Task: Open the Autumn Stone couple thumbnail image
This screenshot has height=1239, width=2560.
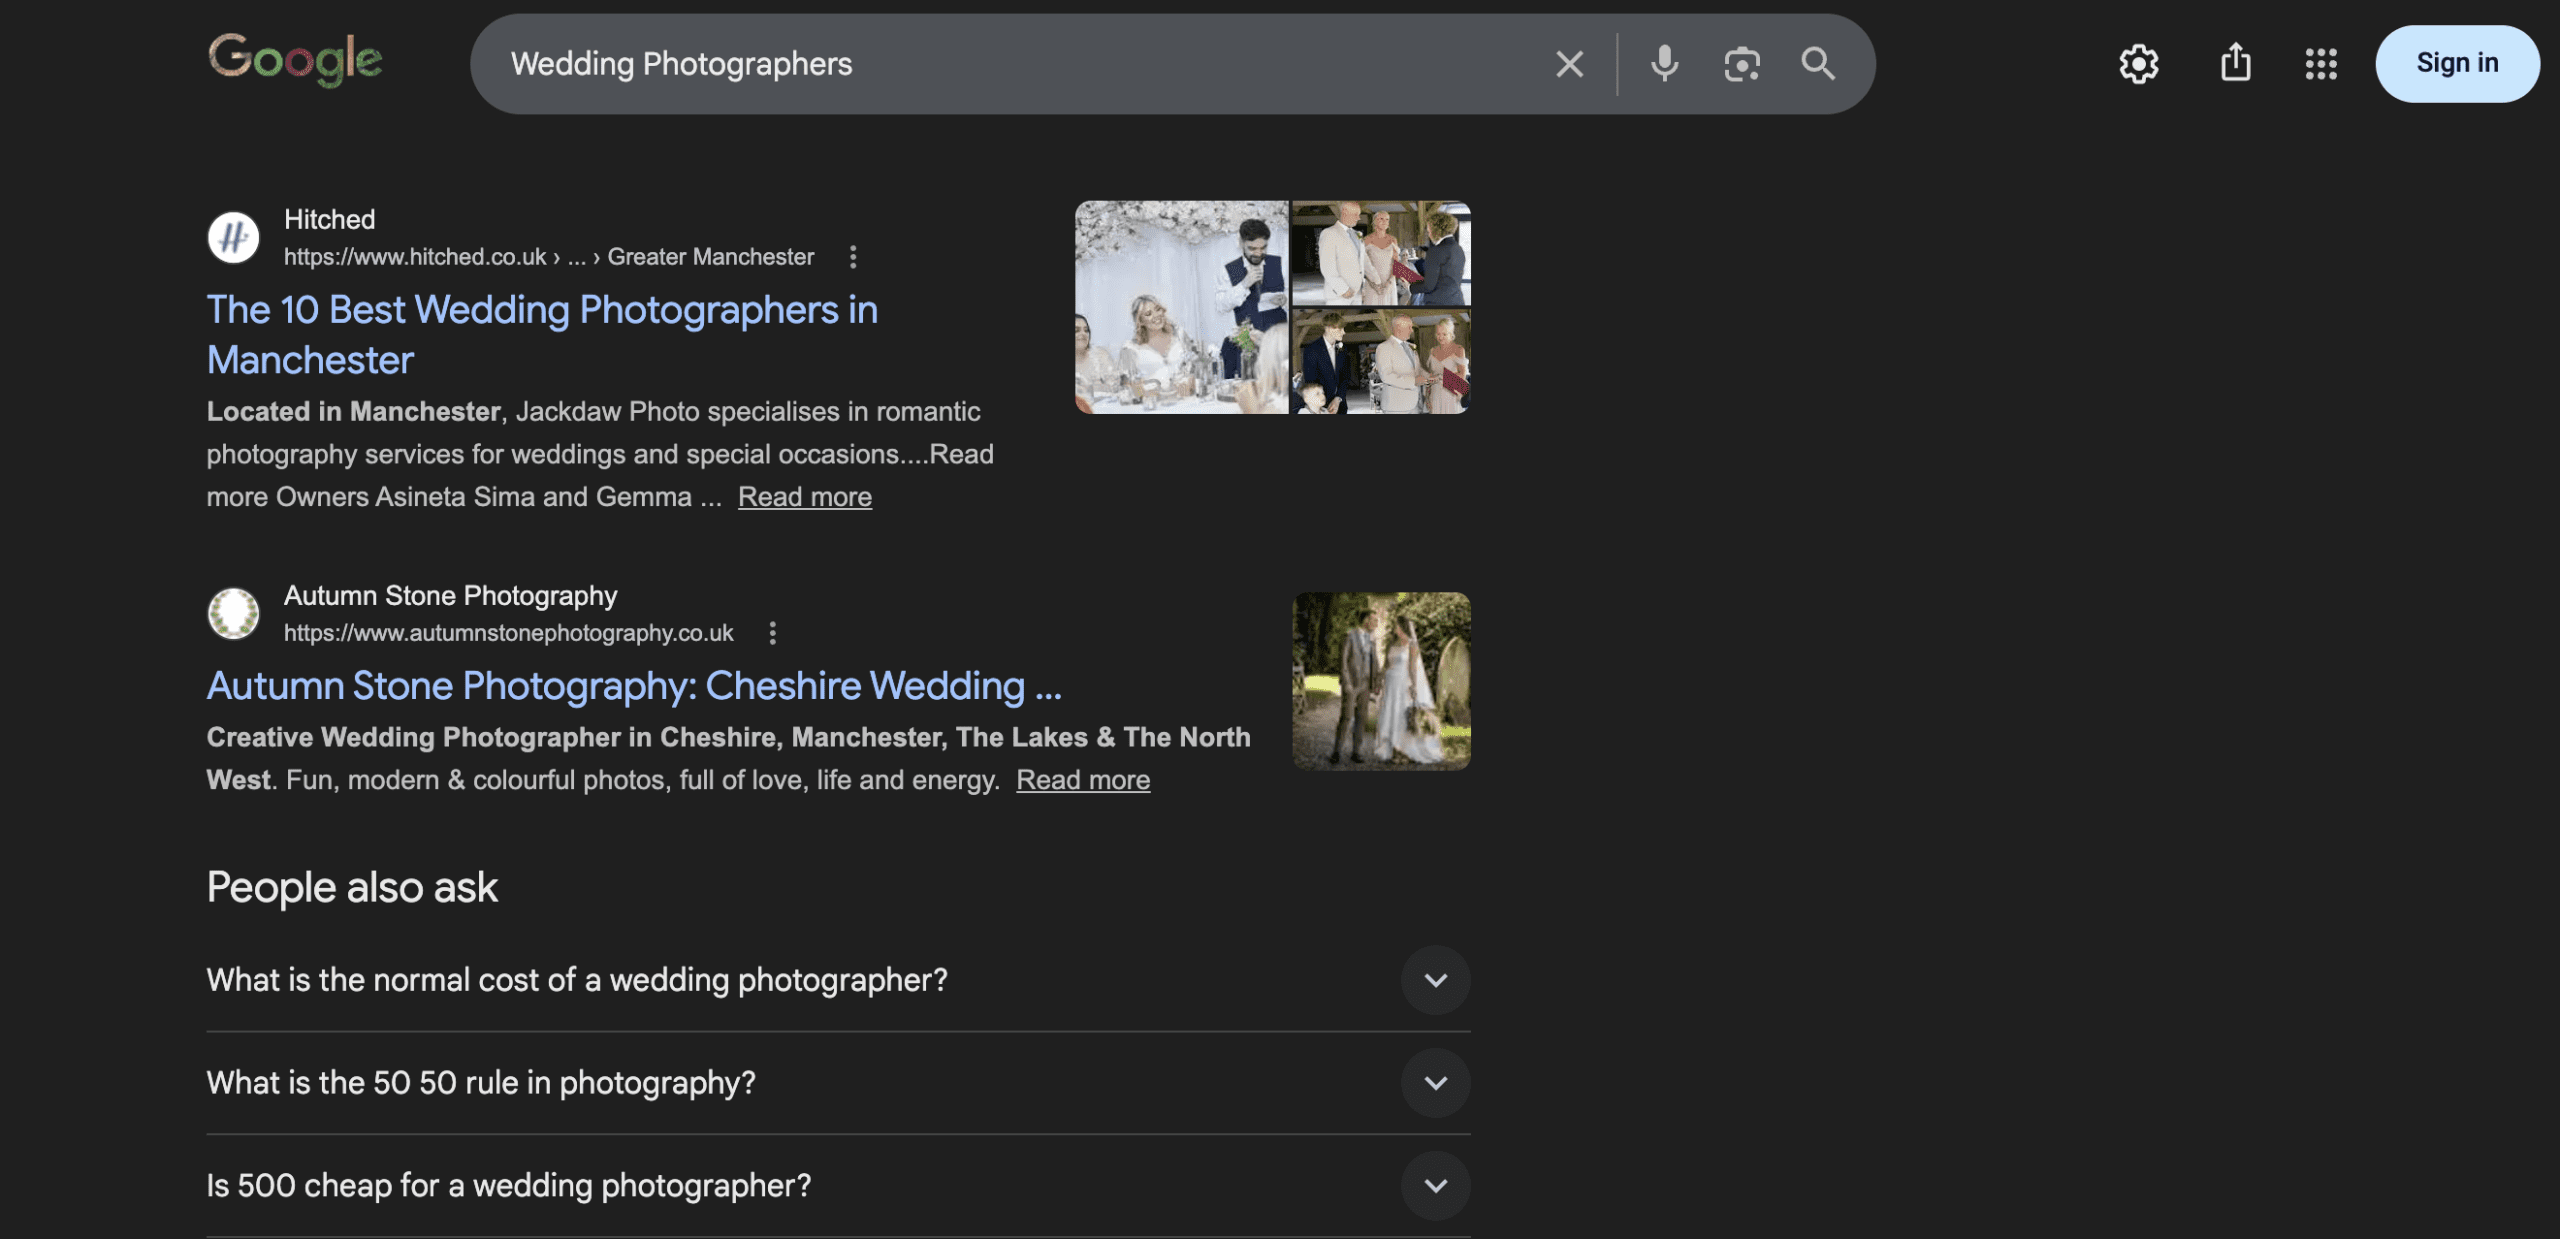Action: [1381, 681]
